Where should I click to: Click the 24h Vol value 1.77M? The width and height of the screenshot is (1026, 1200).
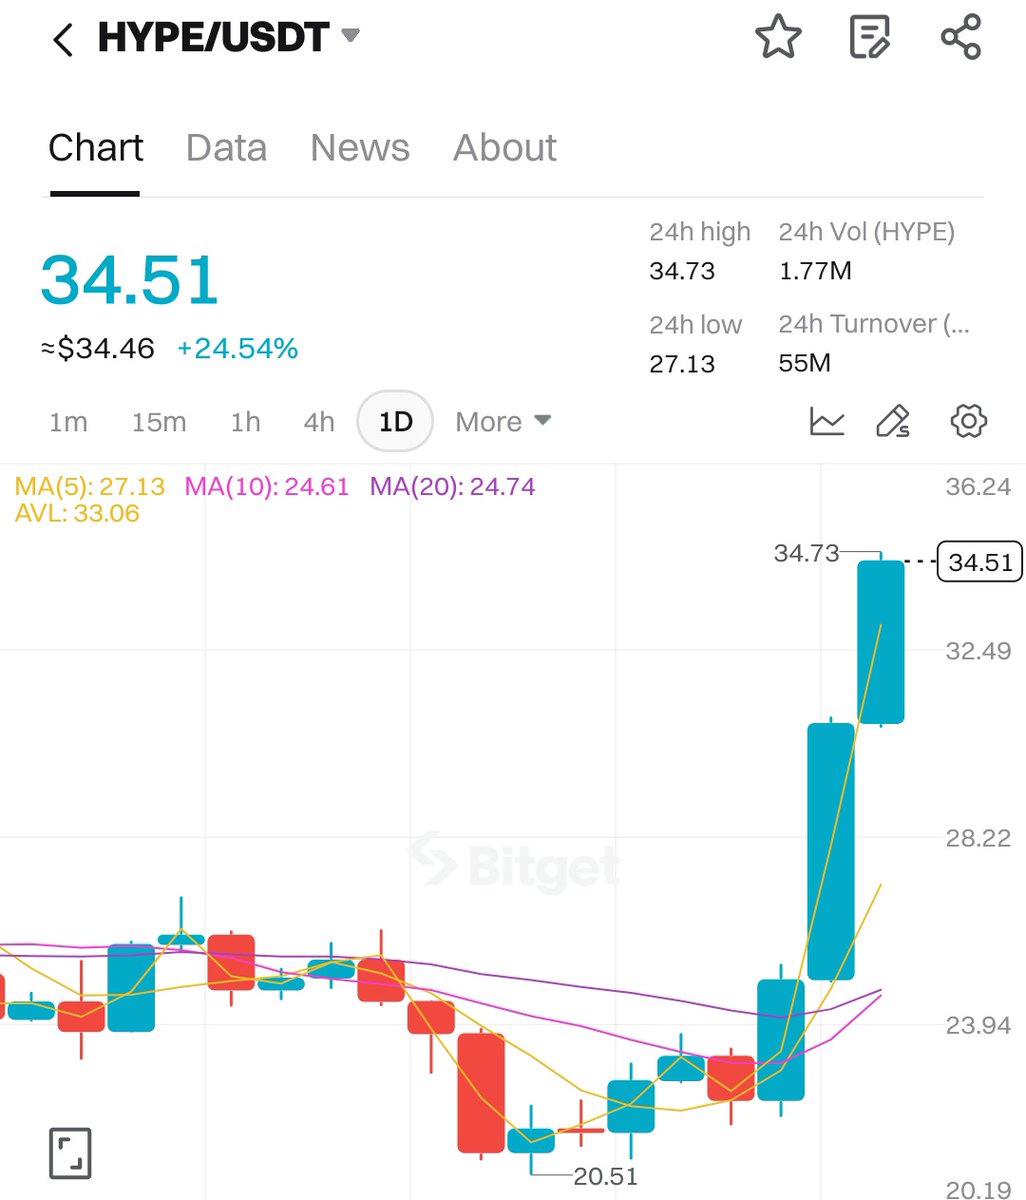(x=815, y=271)
